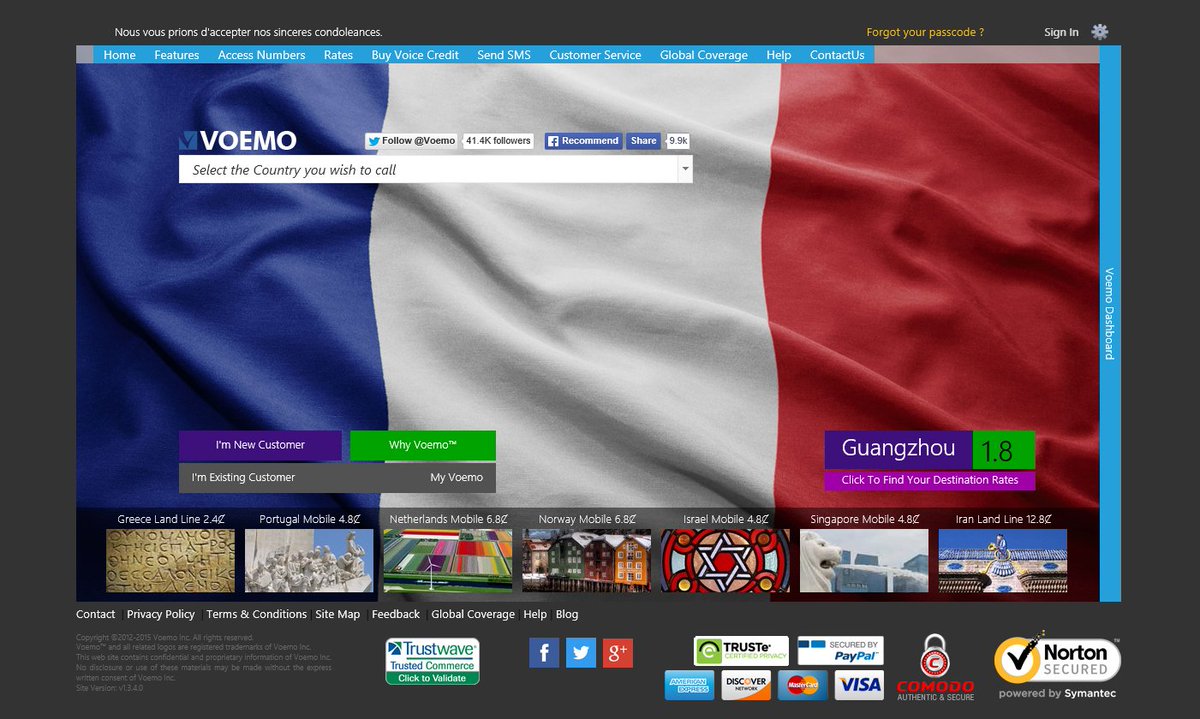Click To Find Your Destination Rates
Viewport: 1200px width, 719px height.
(x=931, y=480)
